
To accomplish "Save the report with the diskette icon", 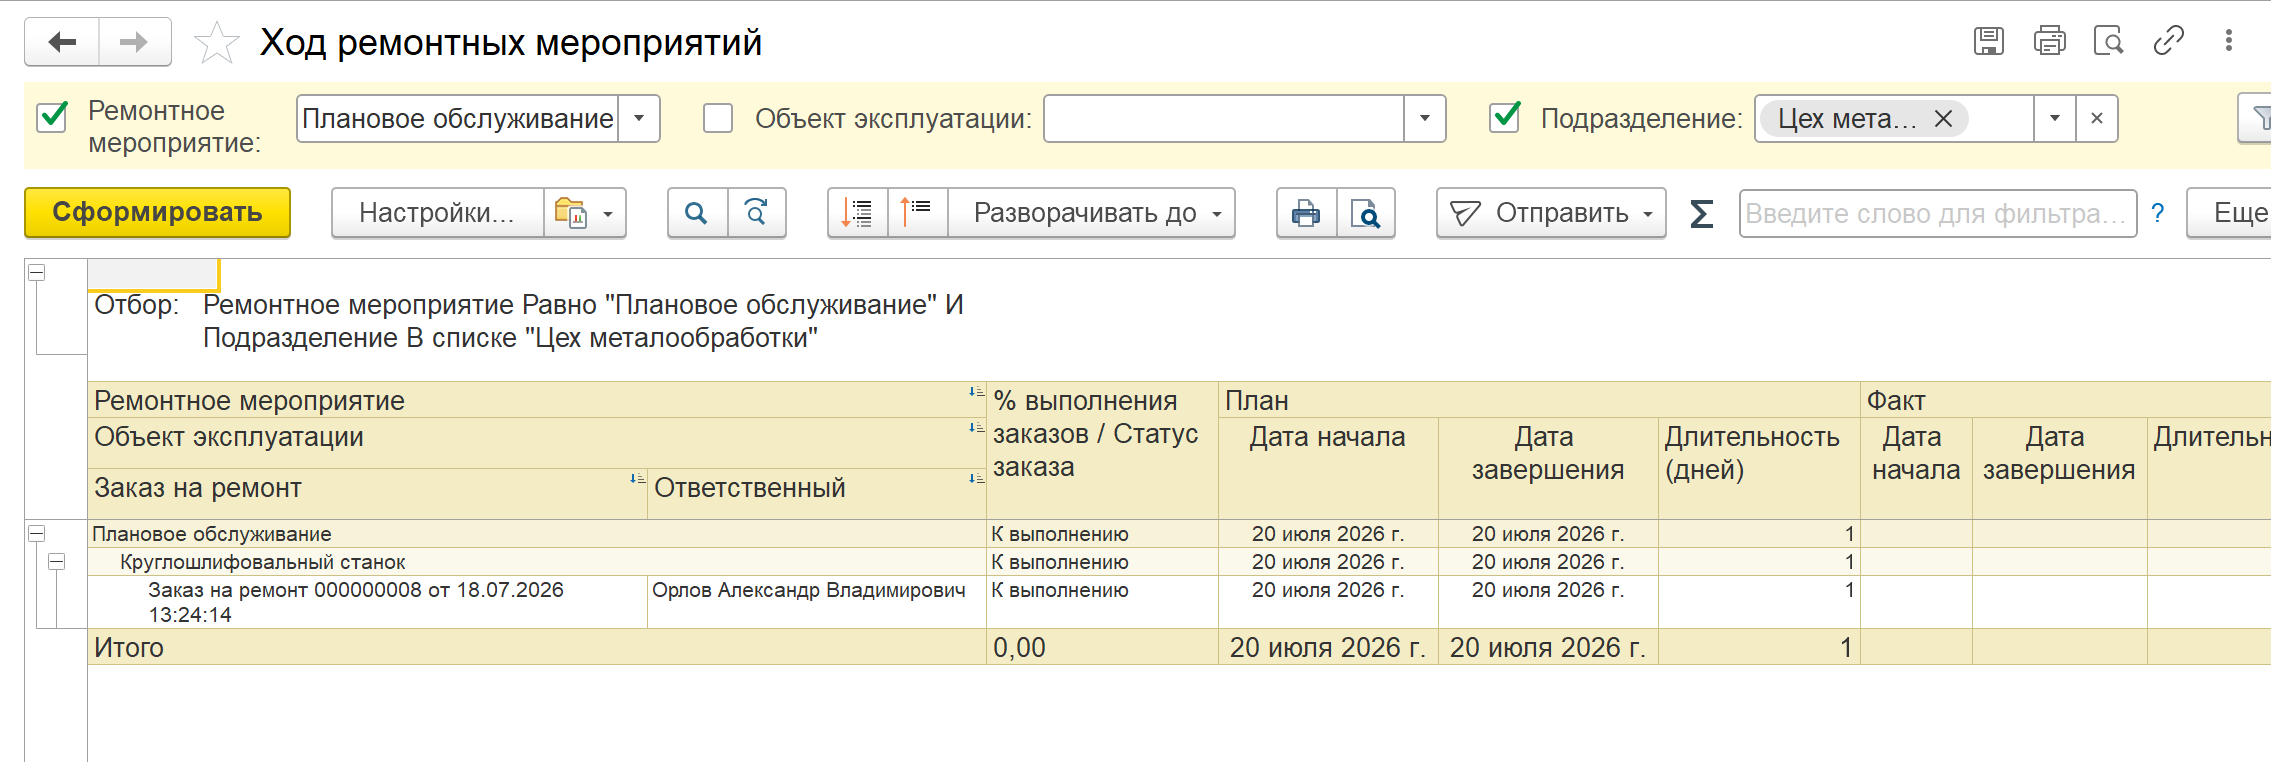I will click(1989, 41).
